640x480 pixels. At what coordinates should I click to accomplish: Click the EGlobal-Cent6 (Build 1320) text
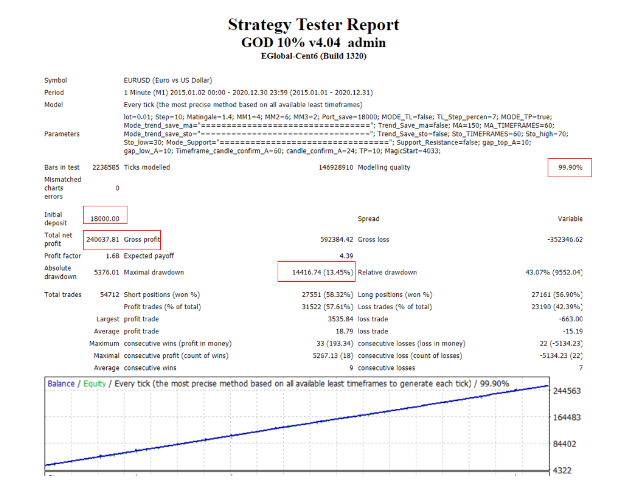click(313, 57)
